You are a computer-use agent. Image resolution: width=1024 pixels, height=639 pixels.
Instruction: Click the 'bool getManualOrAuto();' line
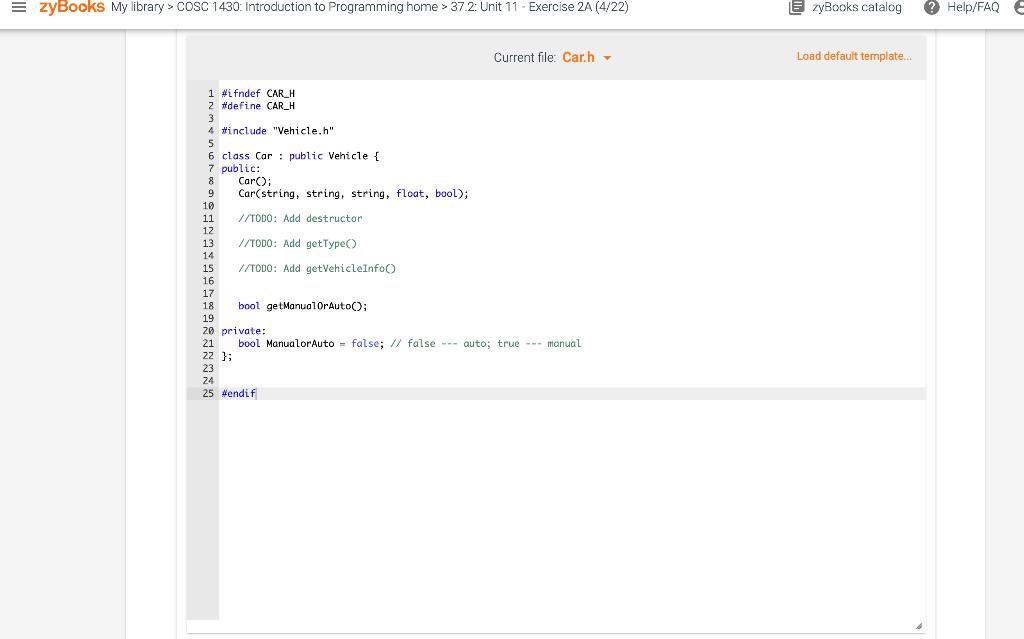click(302, 306)
